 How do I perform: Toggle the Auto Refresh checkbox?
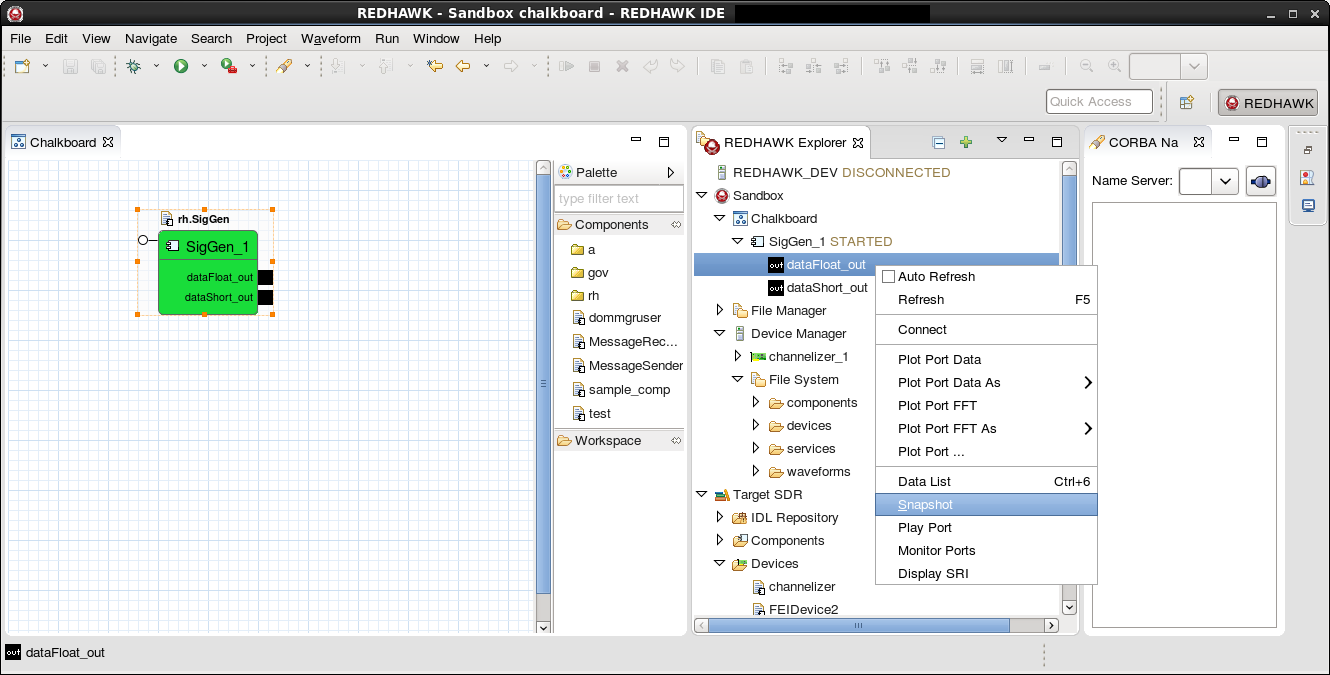888,277
